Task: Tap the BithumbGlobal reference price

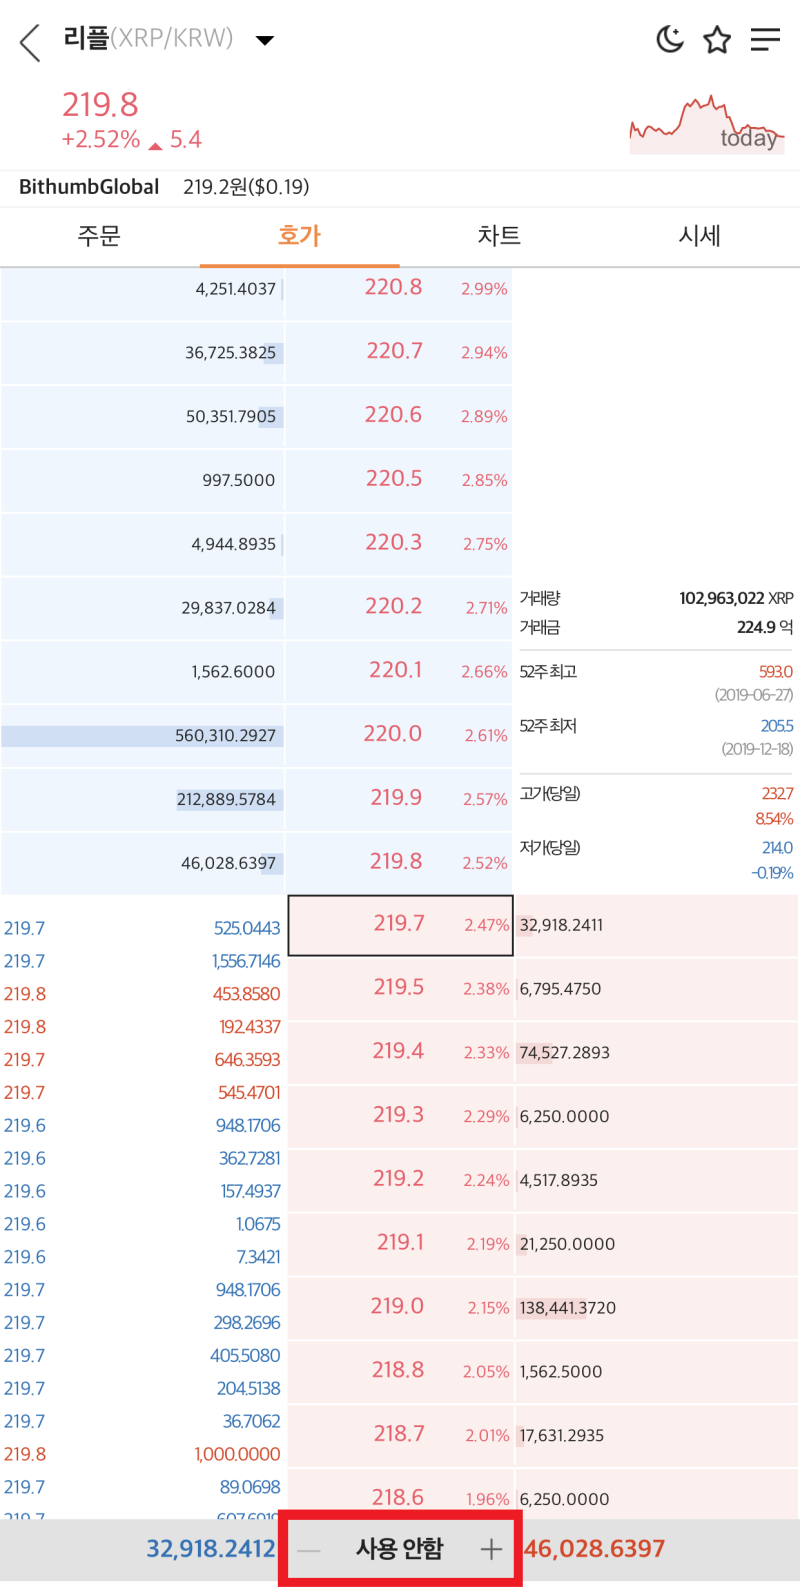Action: tap(247, 186)
